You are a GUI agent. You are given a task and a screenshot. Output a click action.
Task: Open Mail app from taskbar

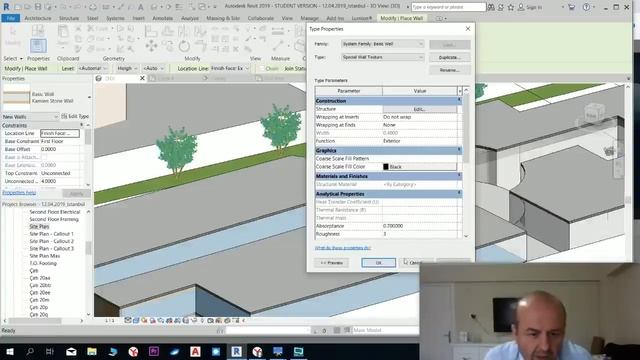pos(71,351)
